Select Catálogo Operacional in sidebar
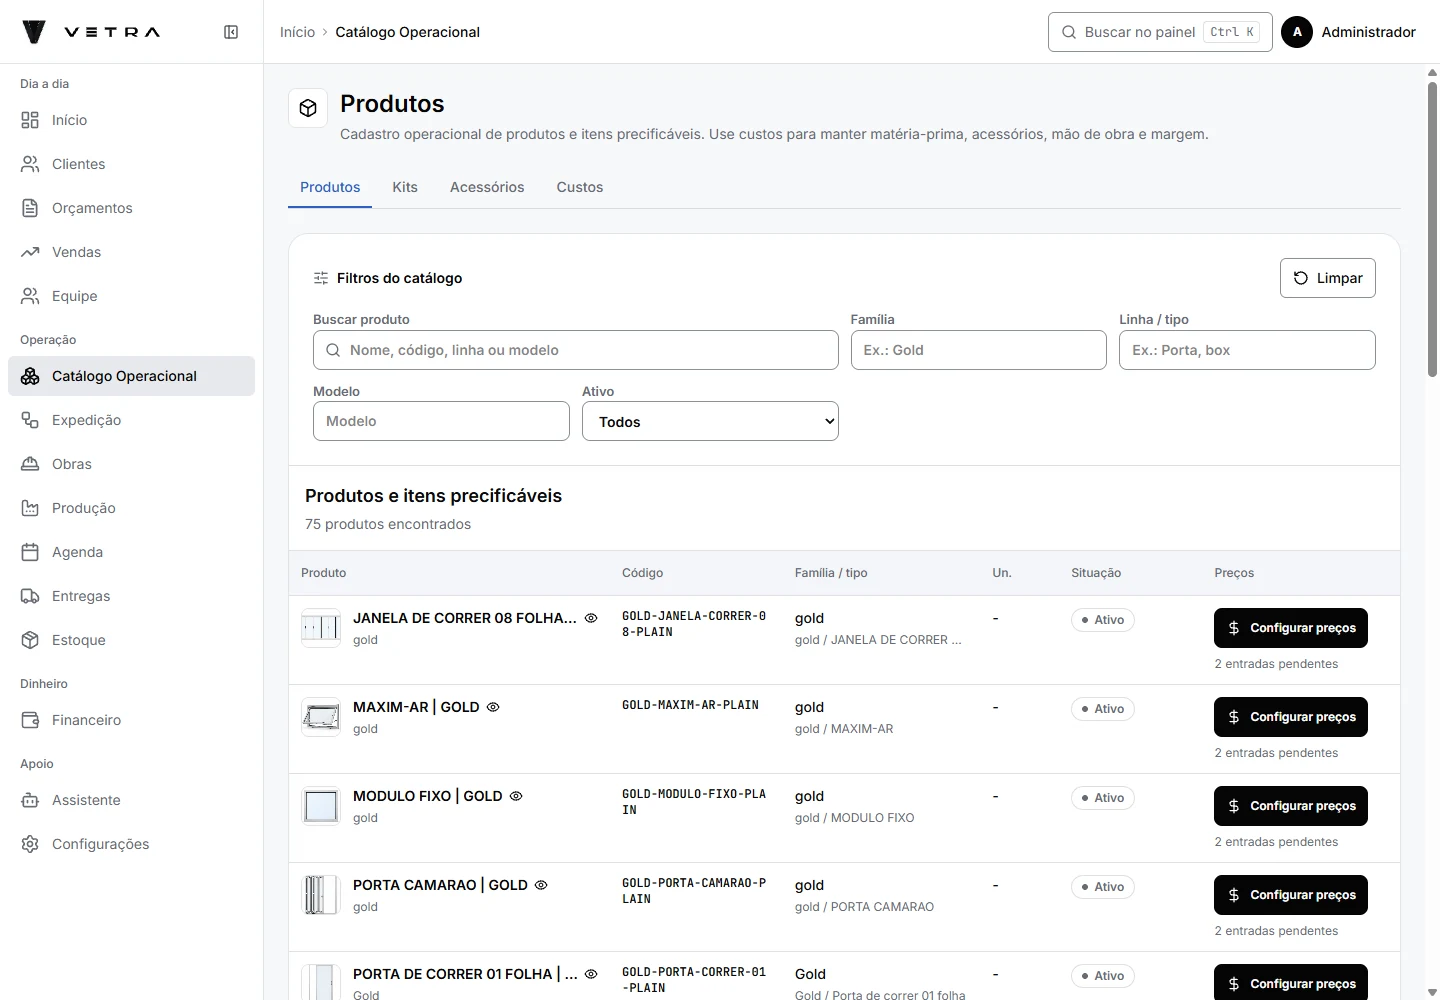 pyautogui.click(x=131, y=376)
